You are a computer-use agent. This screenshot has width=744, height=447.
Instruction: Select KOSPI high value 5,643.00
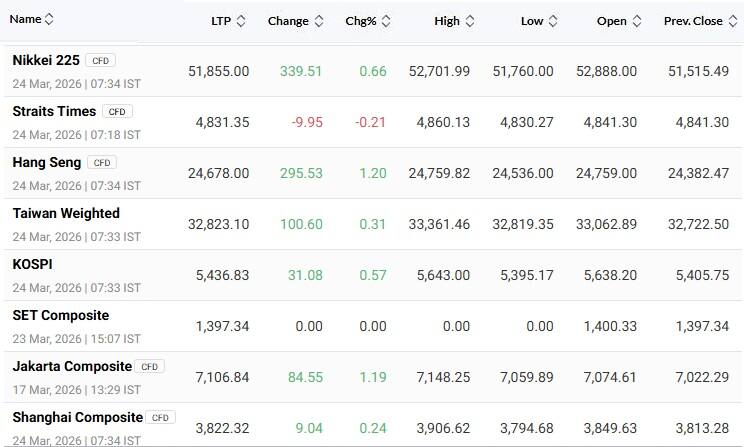coord(443,275)
